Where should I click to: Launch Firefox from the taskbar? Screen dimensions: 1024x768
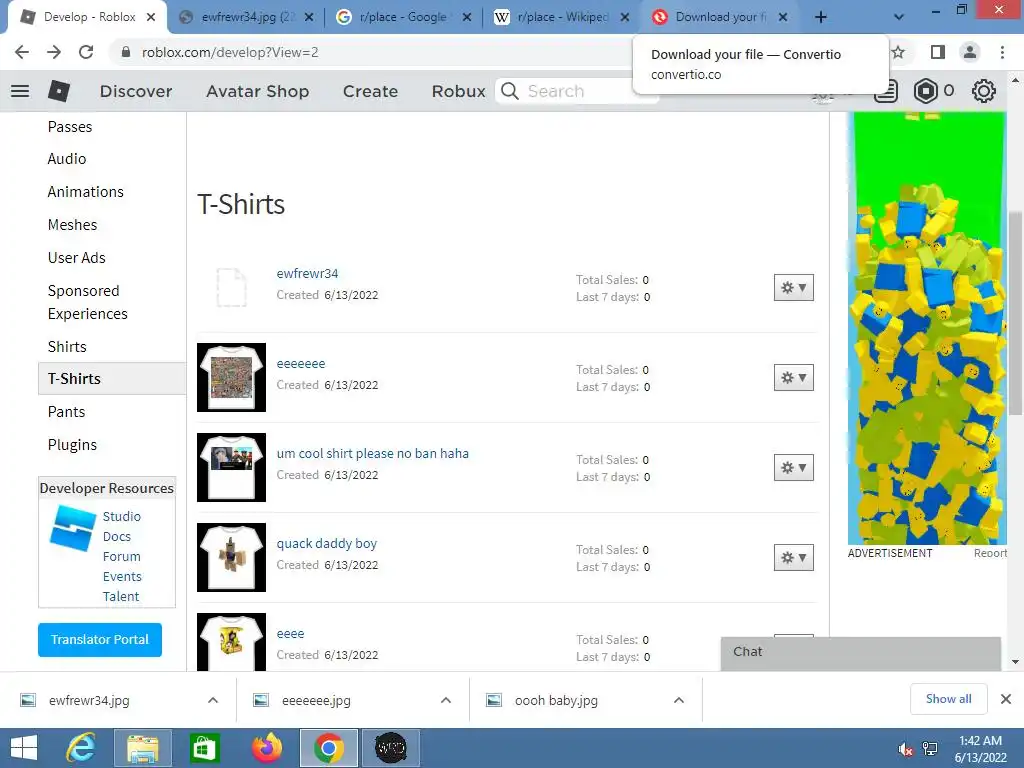(x=266, y=748)
